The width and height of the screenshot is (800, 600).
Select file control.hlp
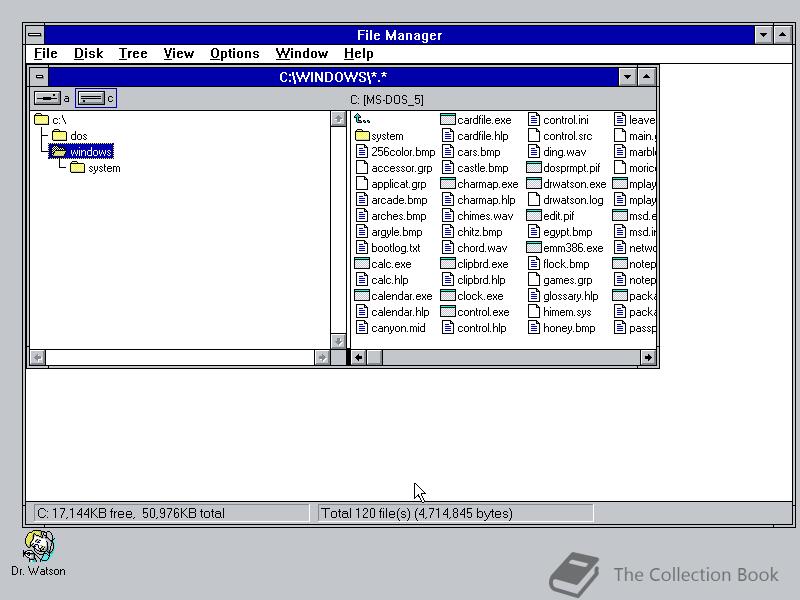point(474,328)
